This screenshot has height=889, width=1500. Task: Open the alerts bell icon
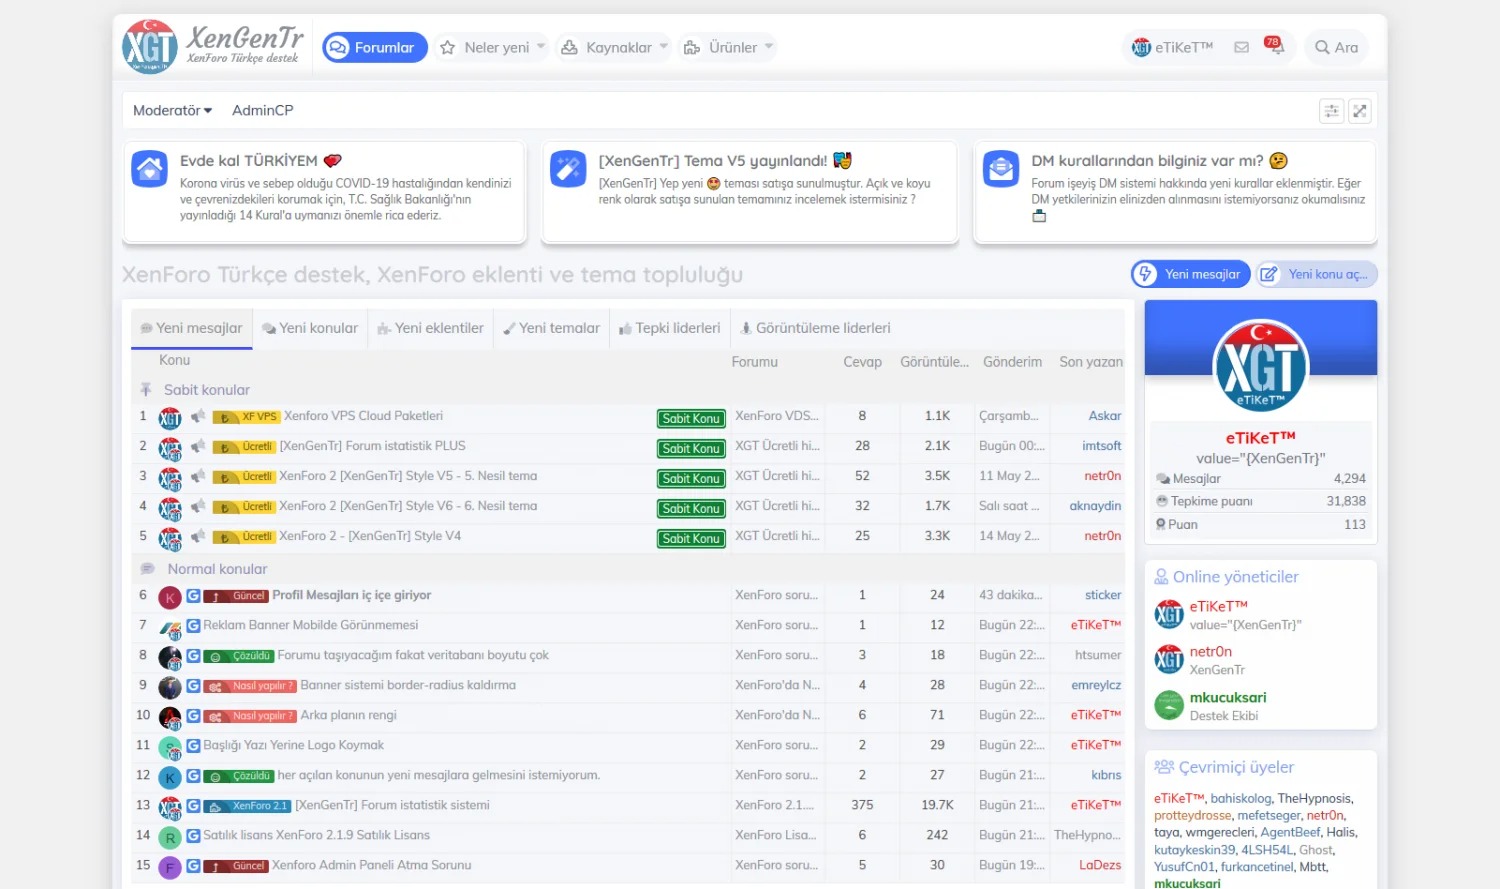click(1275, 47)
